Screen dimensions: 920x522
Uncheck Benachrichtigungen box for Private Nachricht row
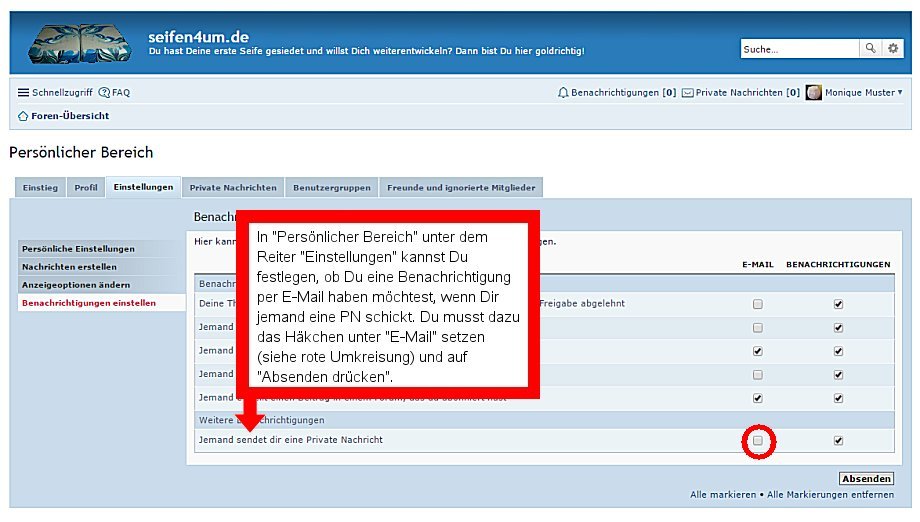[838, 440]
